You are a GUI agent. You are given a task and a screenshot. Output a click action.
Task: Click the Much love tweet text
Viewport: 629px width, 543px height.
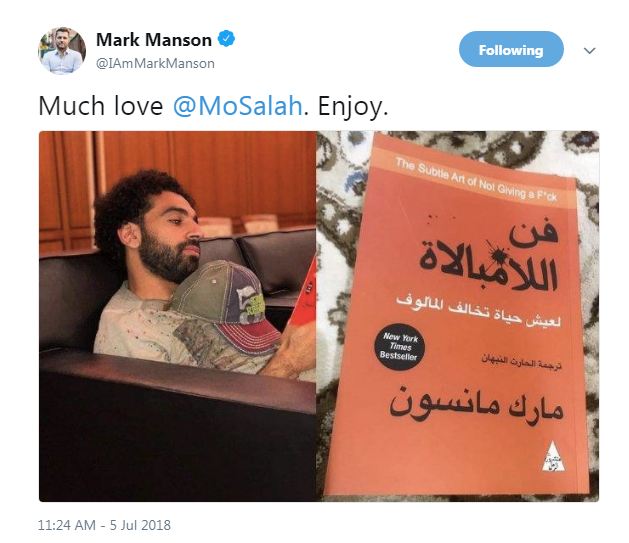(101, 106)
